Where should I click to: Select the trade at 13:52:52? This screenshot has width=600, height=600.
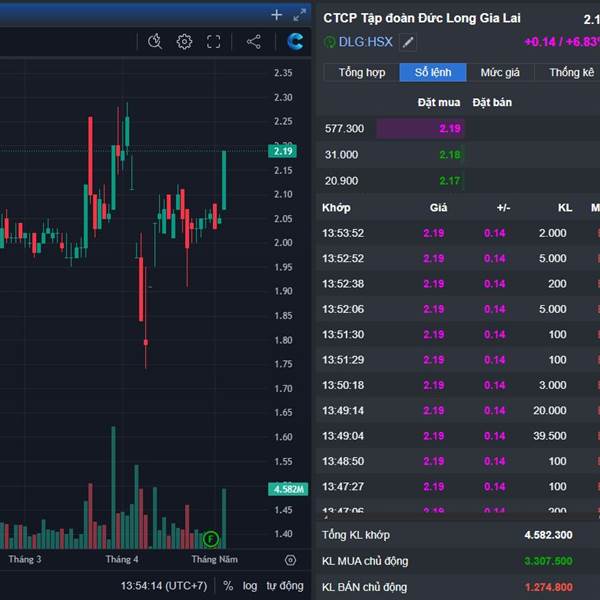coord(458,258)
